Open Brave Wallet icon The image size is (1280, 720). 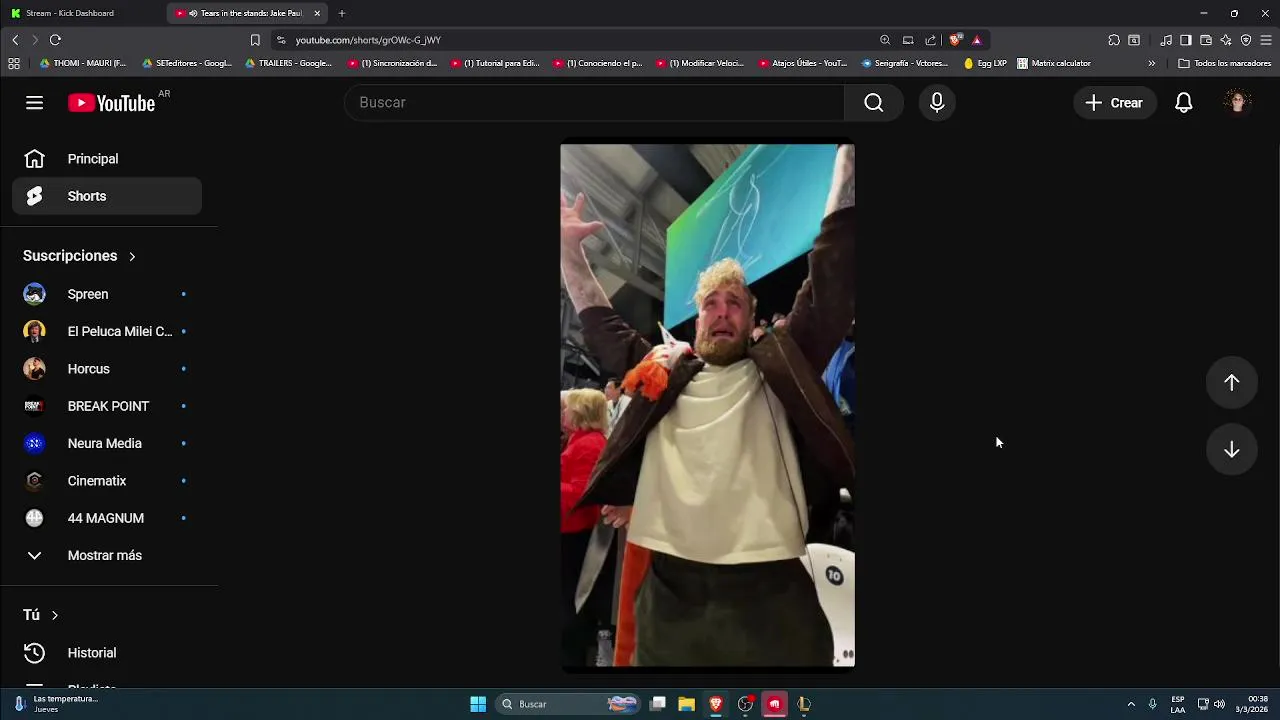click(1206, 40)
